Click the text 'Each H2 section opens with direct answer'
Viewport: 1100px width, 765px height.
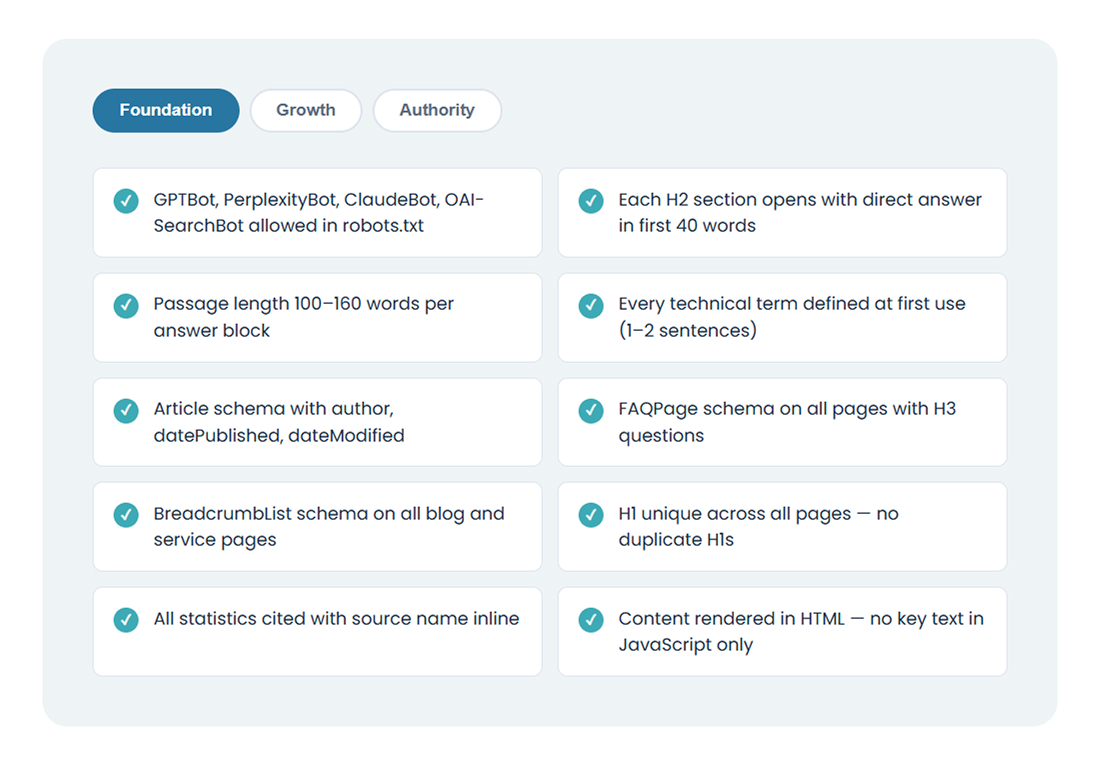[800, 200]
